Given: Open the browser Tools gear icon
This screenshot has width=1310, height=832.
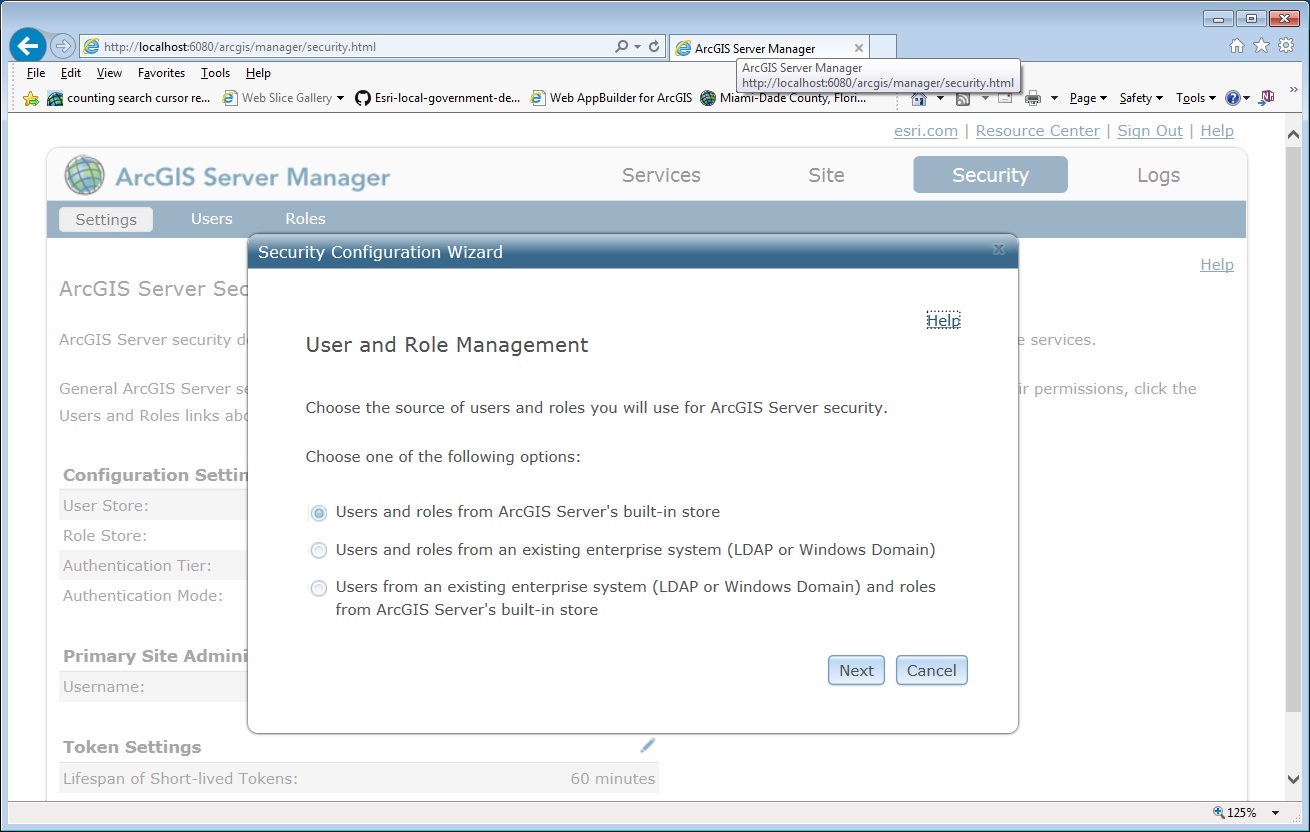Looking at the screenshot, I should tap(1285, 46).
